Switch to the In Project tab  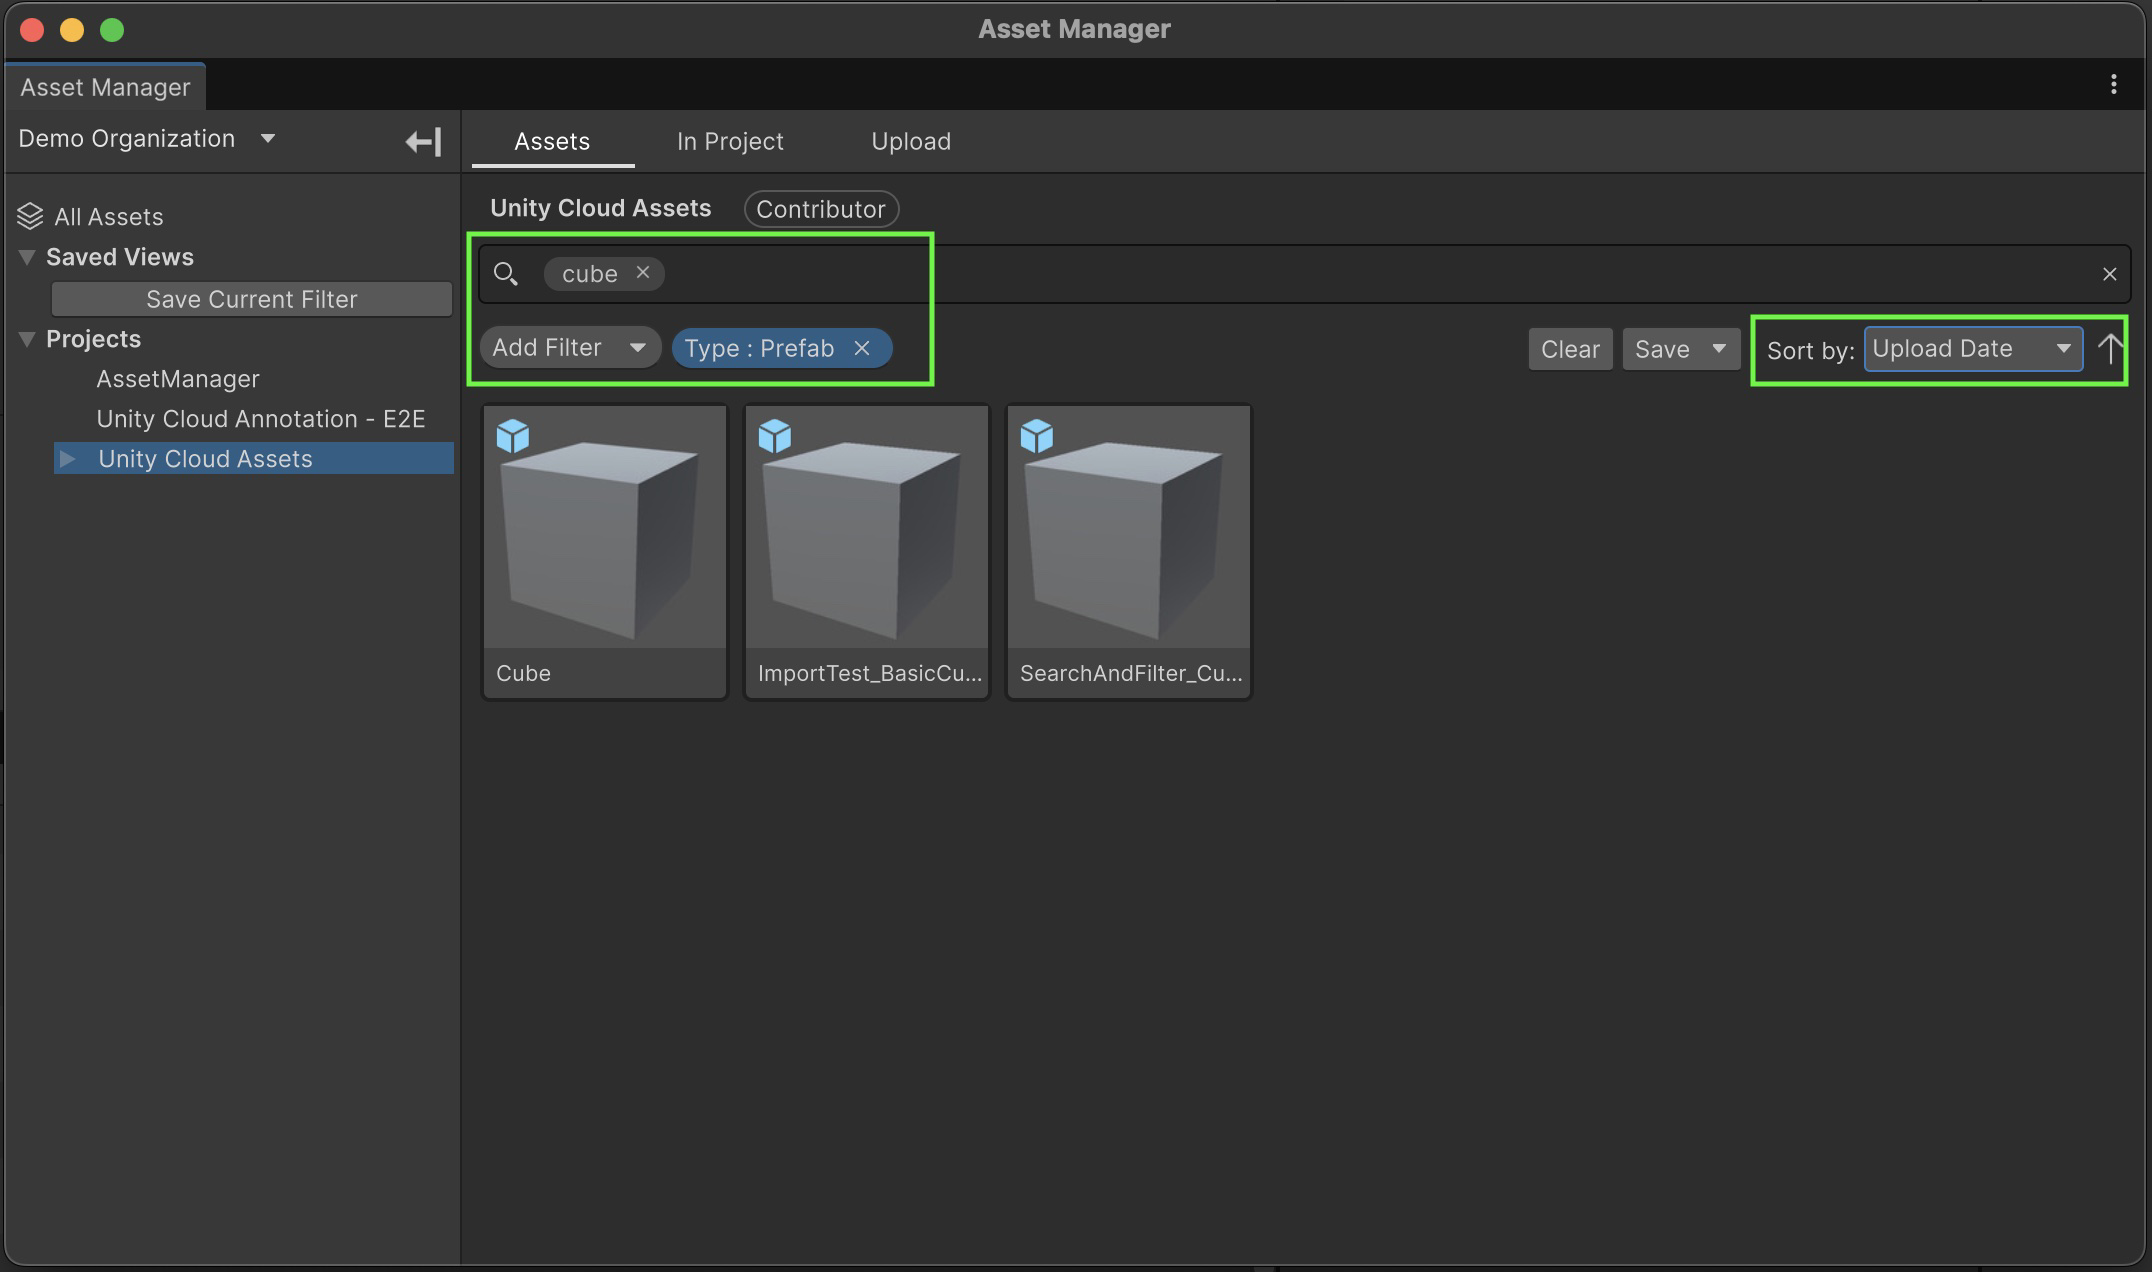click(x=730, y=141)
